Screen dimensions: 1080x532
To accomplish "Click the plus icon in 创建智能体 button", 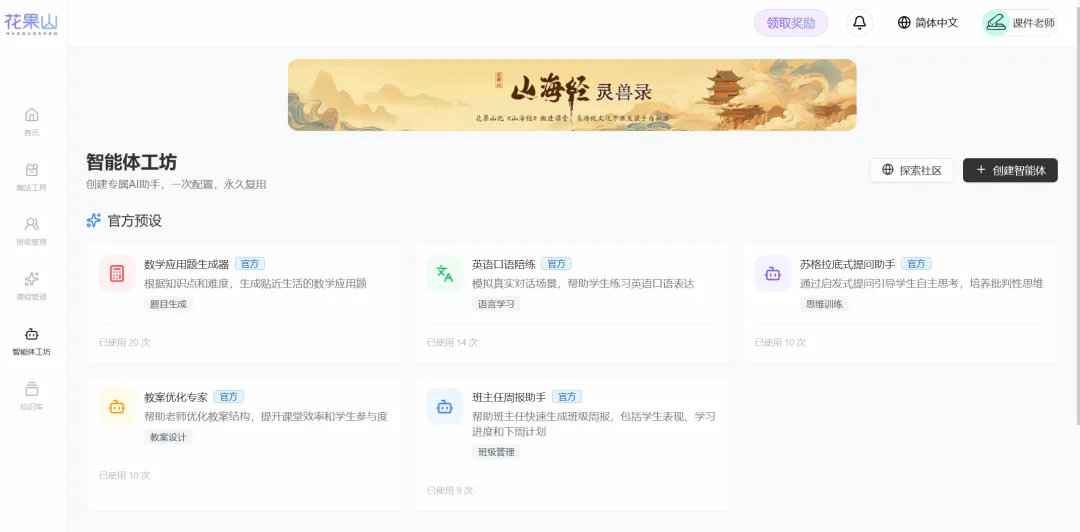I will (981, 170).
